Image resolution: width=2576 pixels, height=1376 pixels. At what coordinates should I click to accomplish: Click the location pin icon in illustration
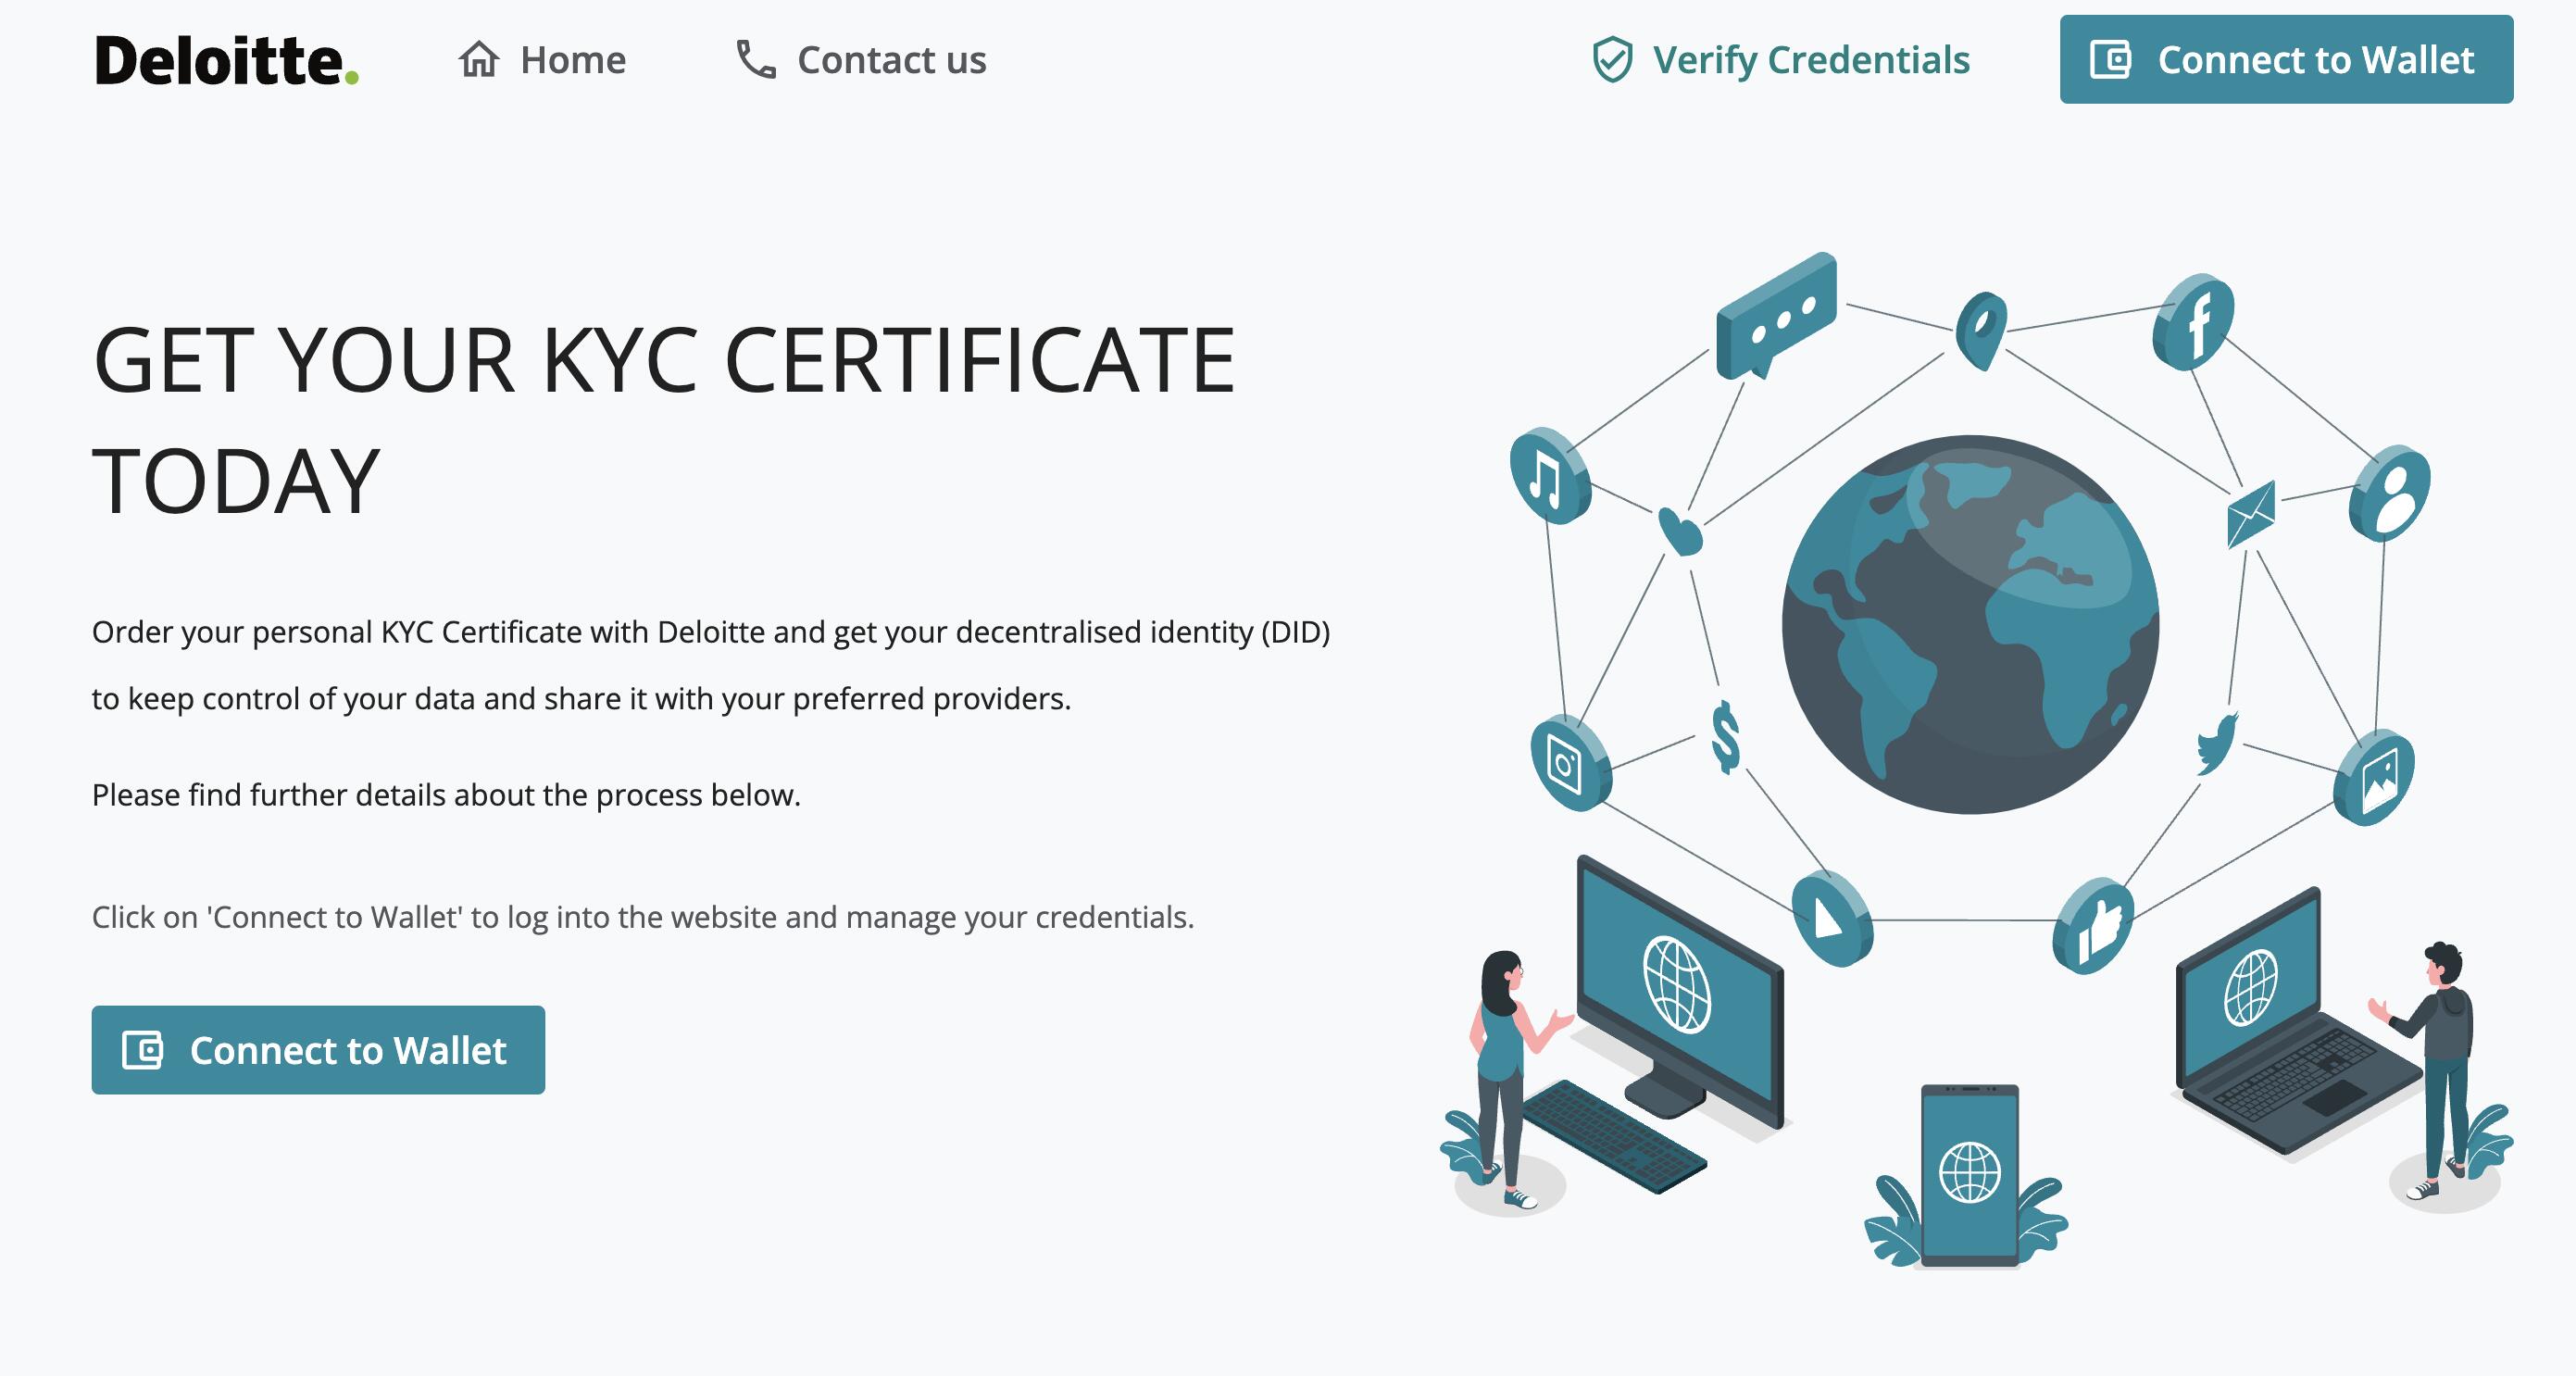[1982, 329]
